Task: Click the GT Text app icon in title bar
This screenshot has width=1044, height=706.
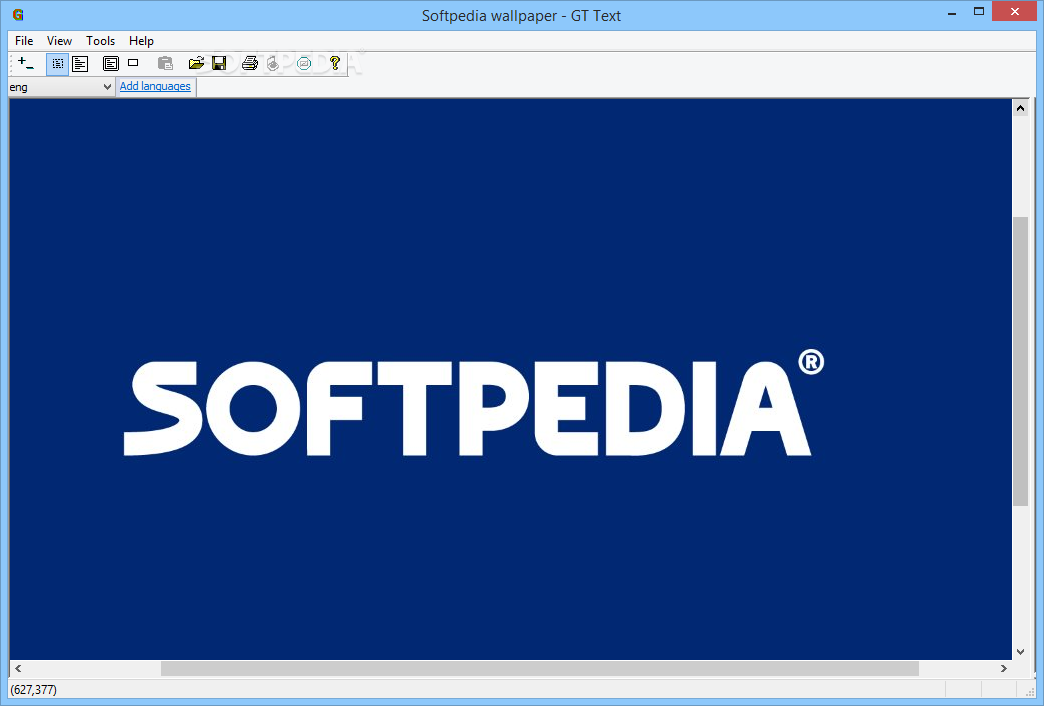Action: point(18,15)
